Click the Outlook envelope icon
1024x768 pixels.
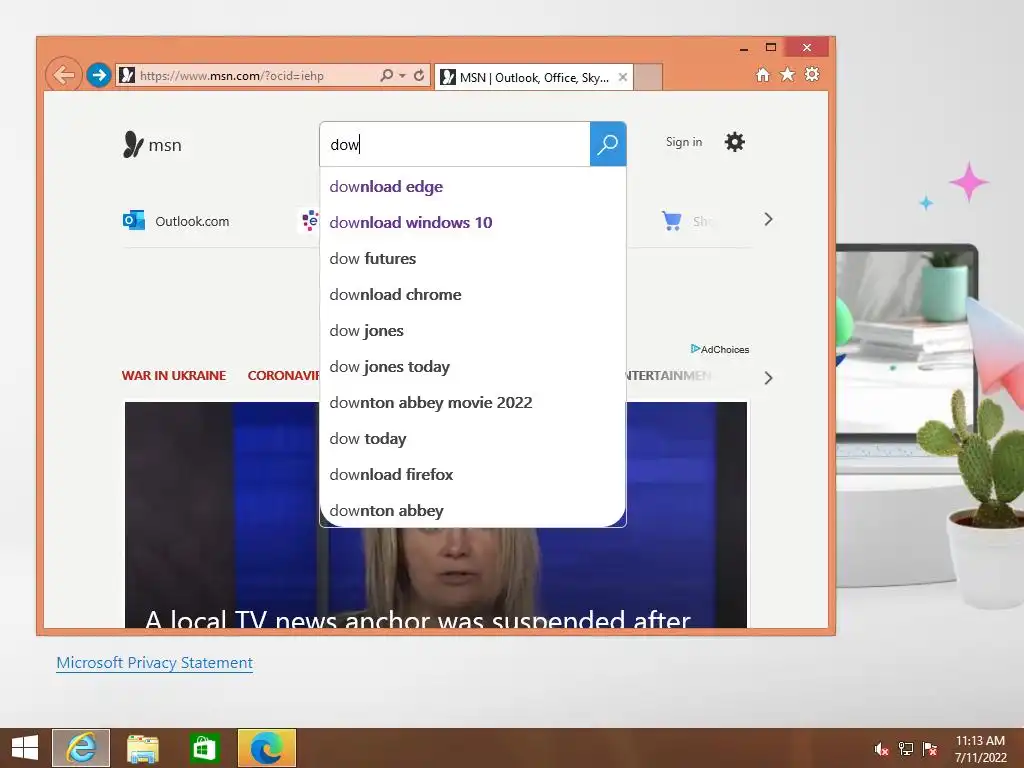tap(134, 220)
